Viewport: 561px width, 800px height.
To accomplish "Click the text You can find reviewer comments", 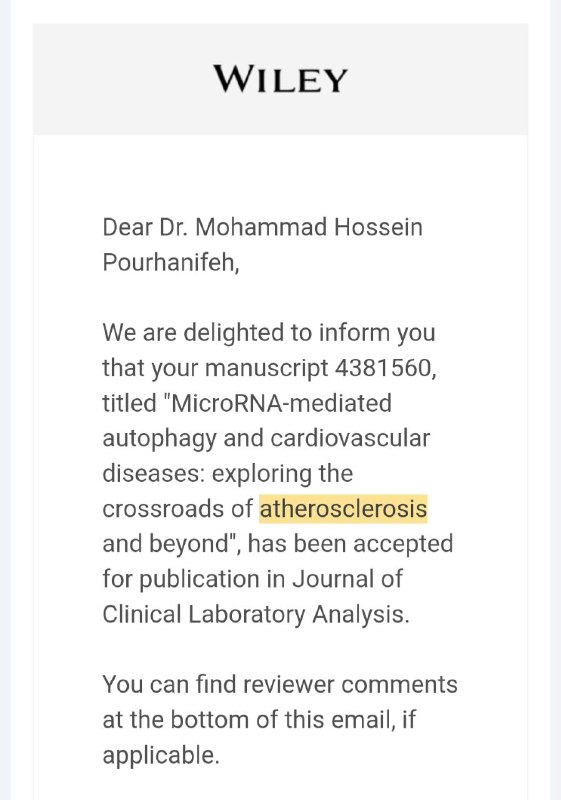I will click(280, 685).
